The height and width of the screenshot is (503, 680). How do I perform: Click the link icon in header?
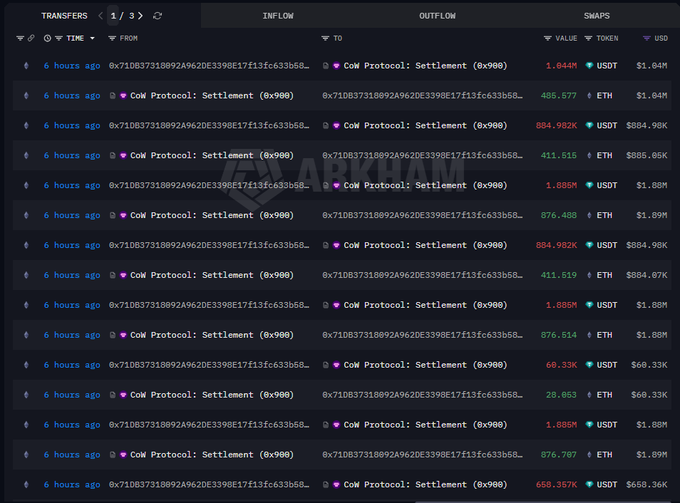coord(31,38)
